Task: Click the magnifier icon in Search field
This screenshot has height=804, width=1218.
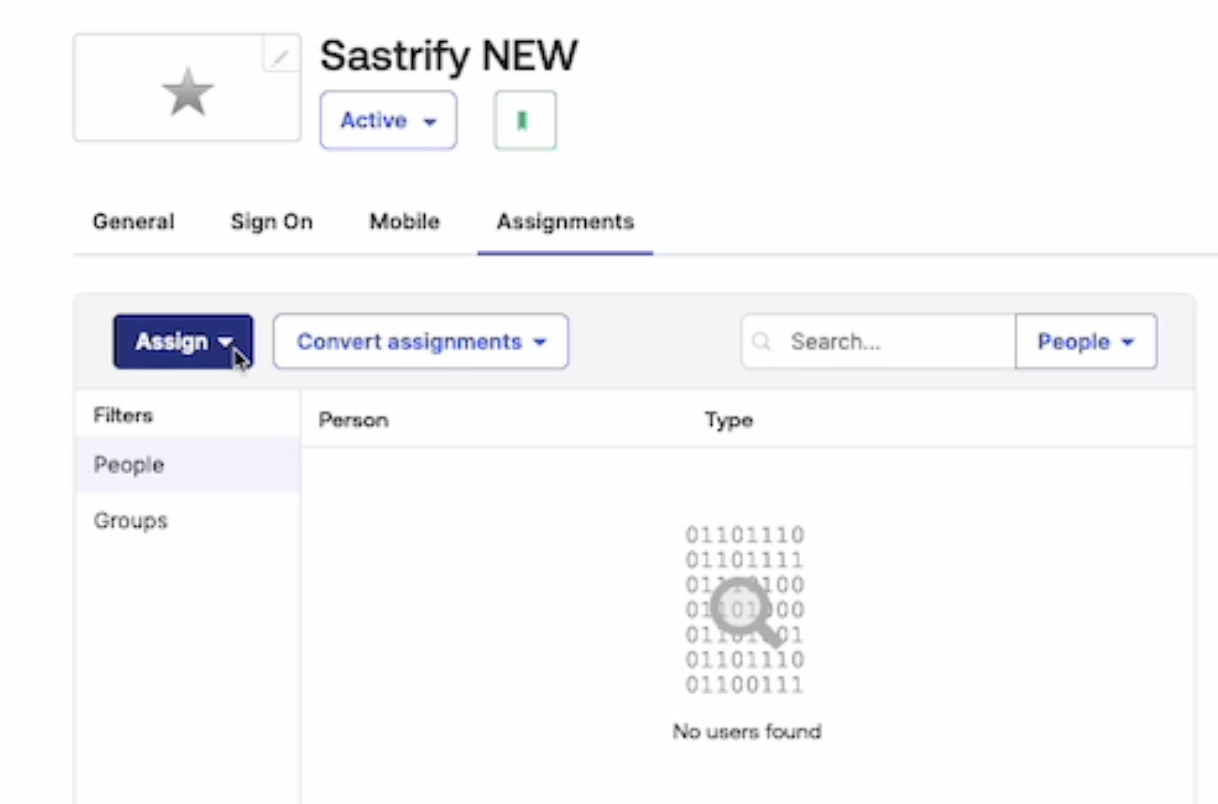Action: click(x=762, y=342)
